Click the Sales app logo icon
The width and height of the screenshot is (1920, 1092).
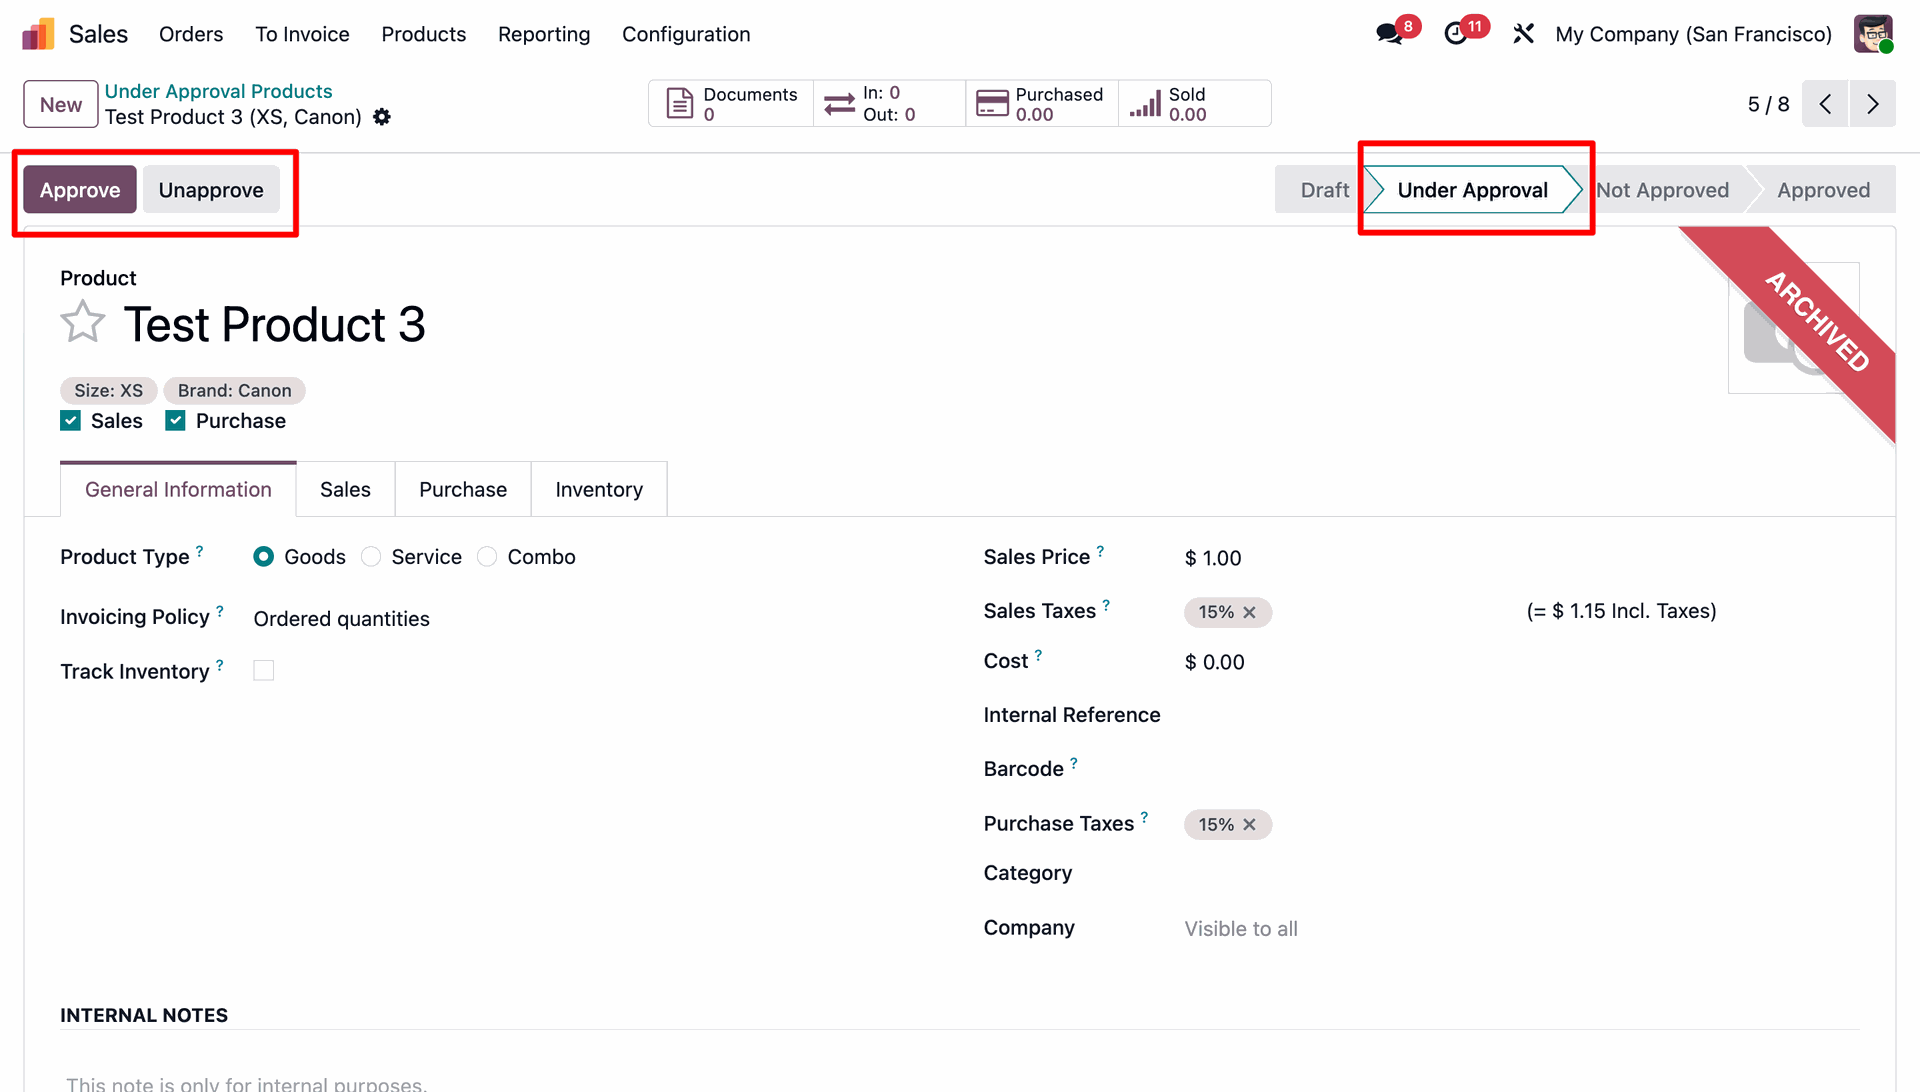(x=38, y=34)
